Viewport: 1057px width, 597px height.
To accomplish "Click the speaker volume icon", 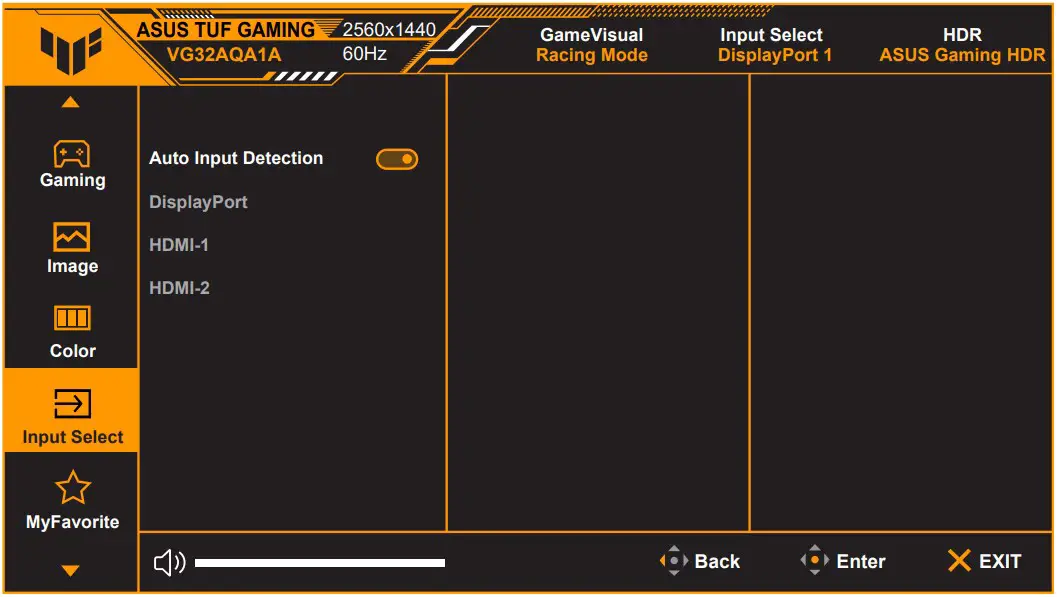I will point(169,562).
